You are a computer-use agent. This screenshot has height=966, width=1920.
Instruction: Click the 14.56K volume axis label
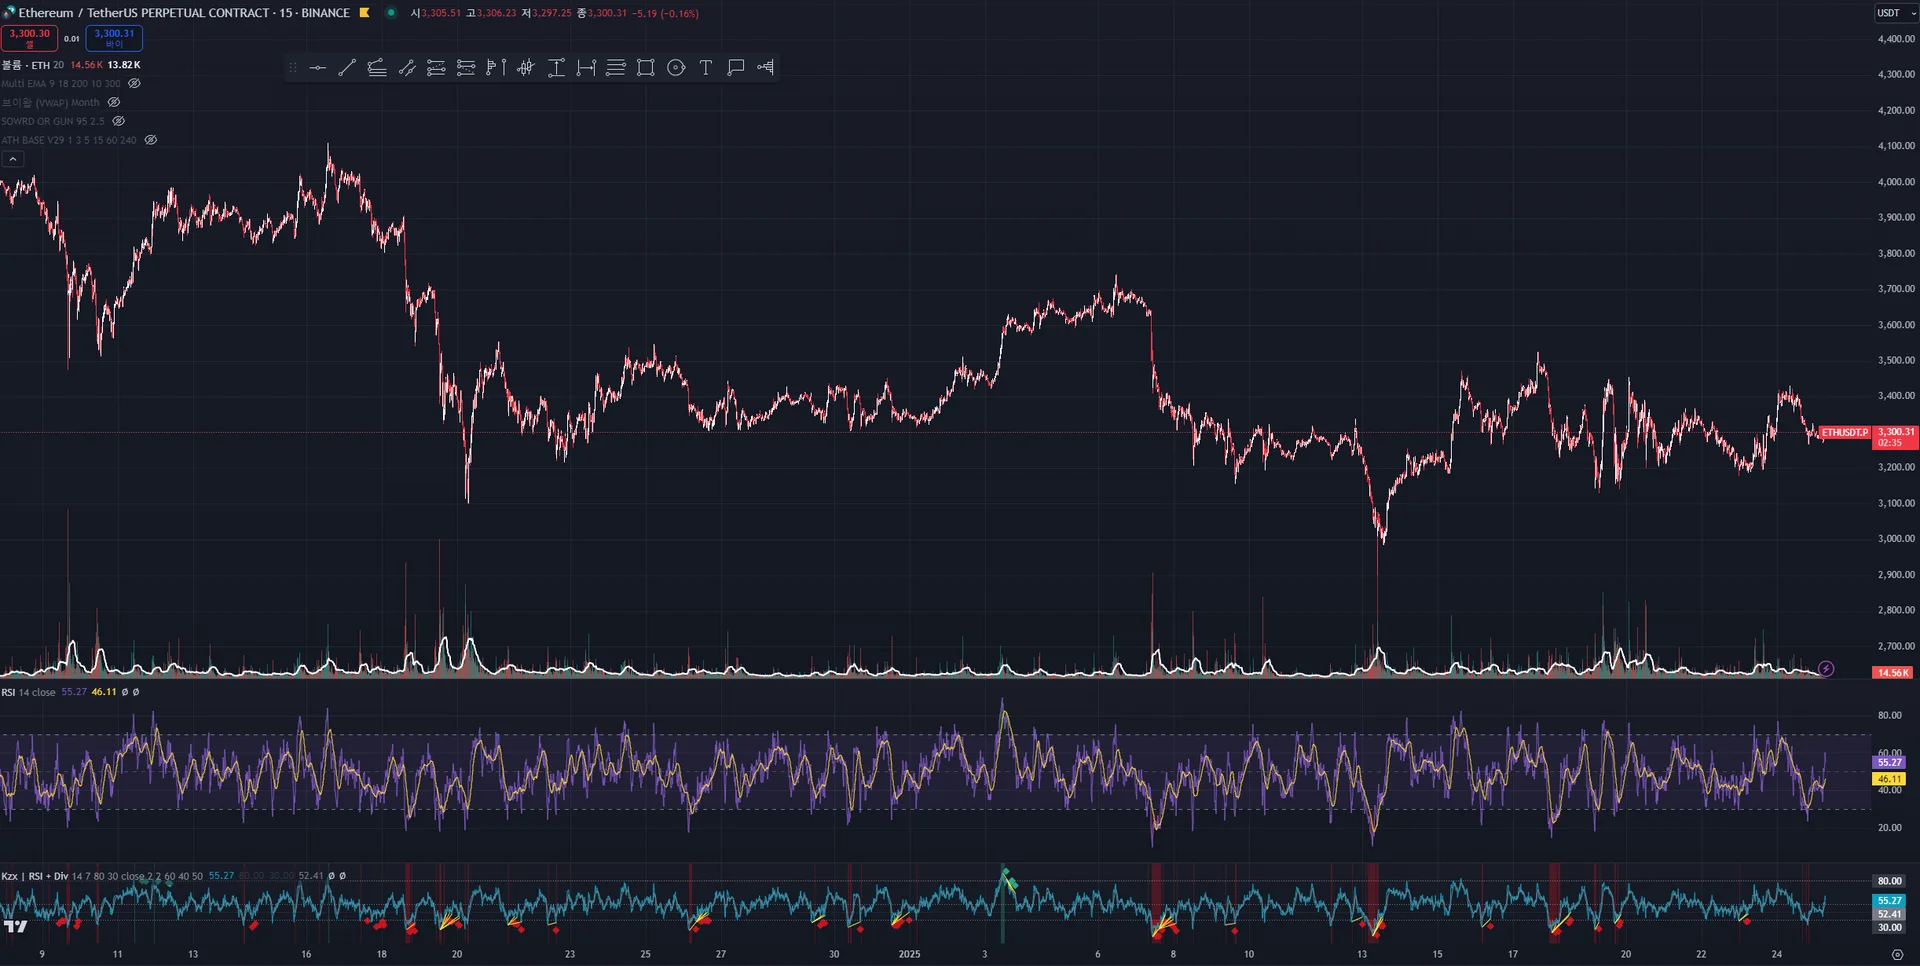pos(1892,673)
